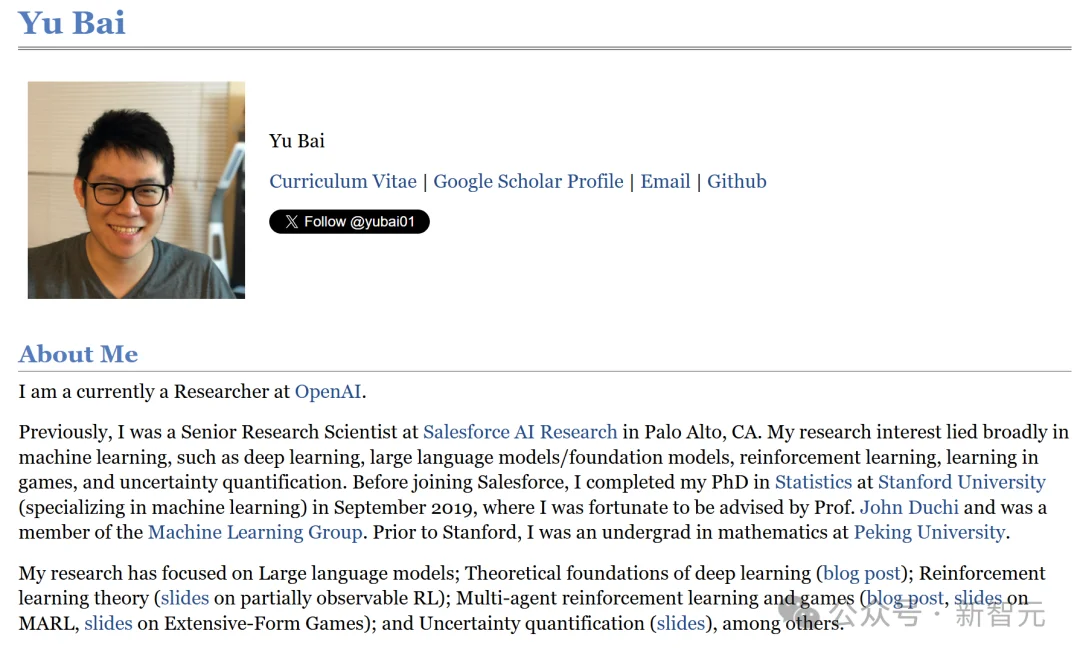
Task: Open the Curriculum Vitae link
Action: (x=343, y=181)
